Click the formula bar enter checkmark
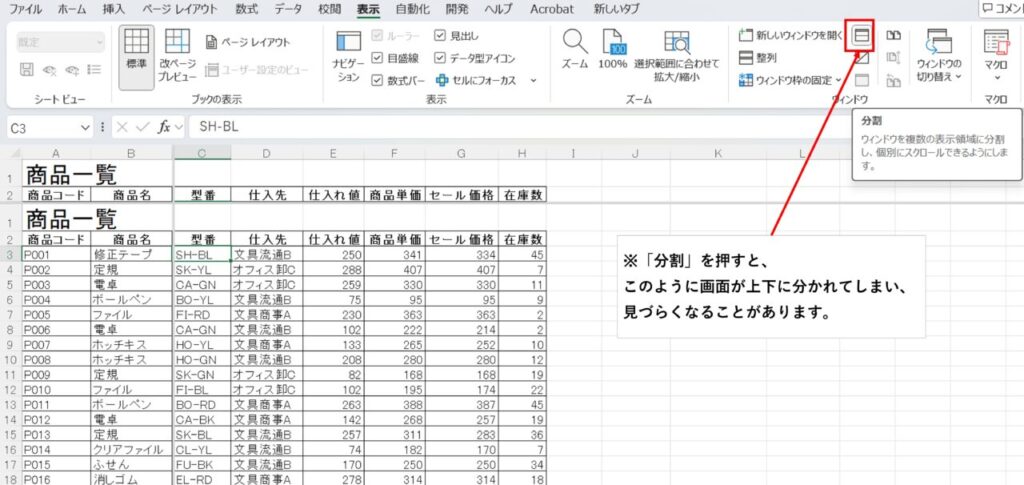Screen dimensions: 1024x485 tap(142, 127)
